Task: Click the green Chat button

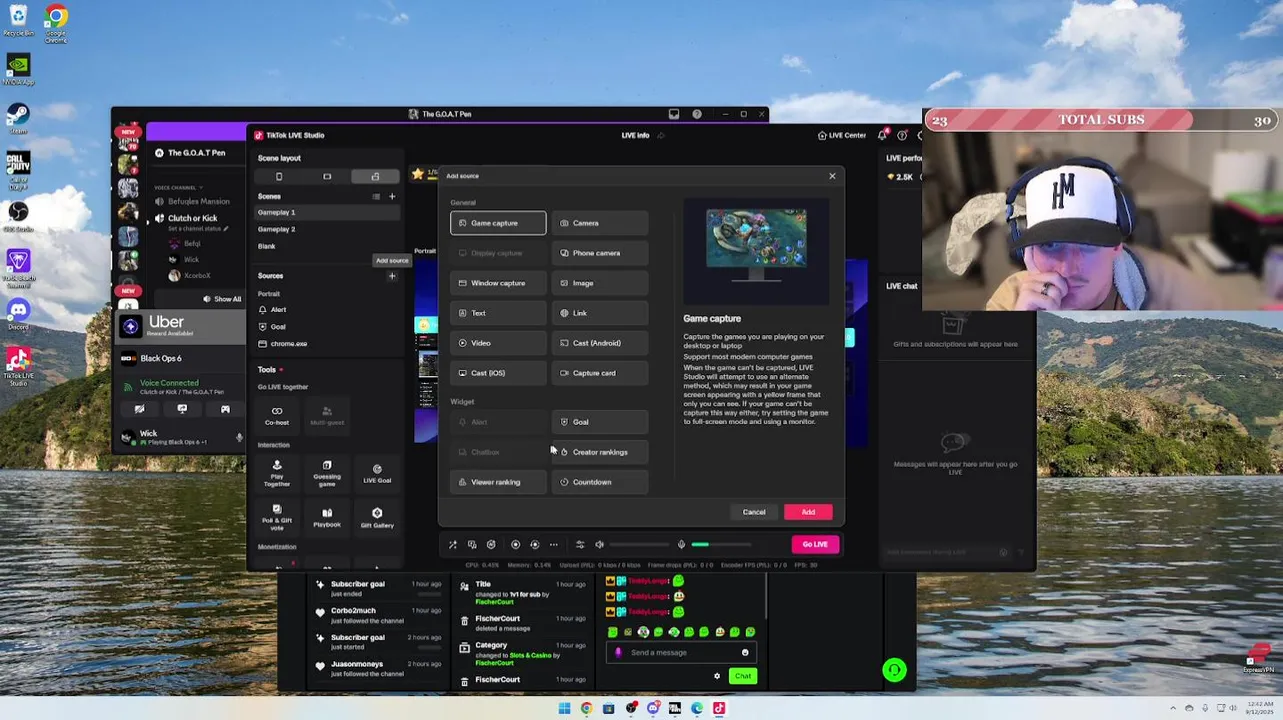Action: tap(742, 676)
